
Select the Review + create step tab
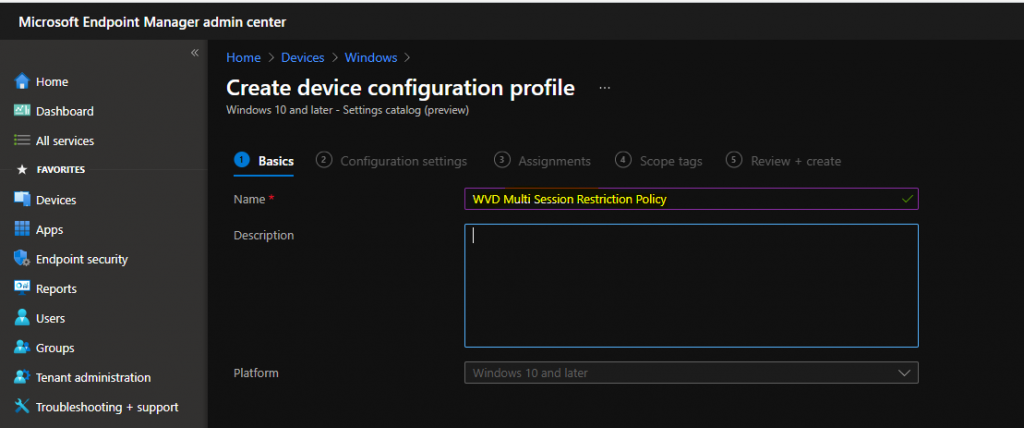(x=784, y=161)
